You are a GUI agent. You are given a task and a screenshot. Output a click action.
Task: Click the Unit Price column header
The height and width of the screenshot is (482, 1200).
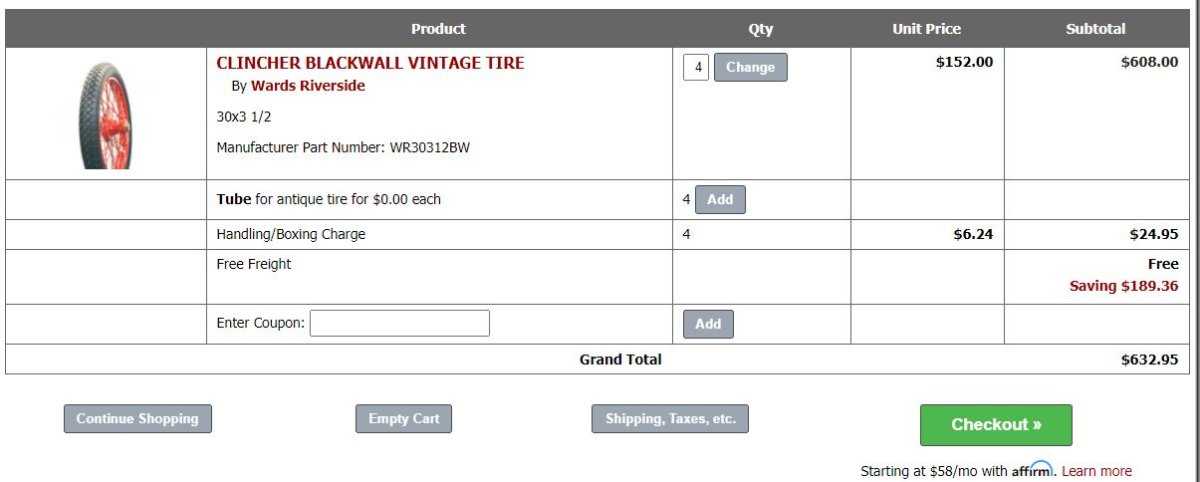click(926, 29)
